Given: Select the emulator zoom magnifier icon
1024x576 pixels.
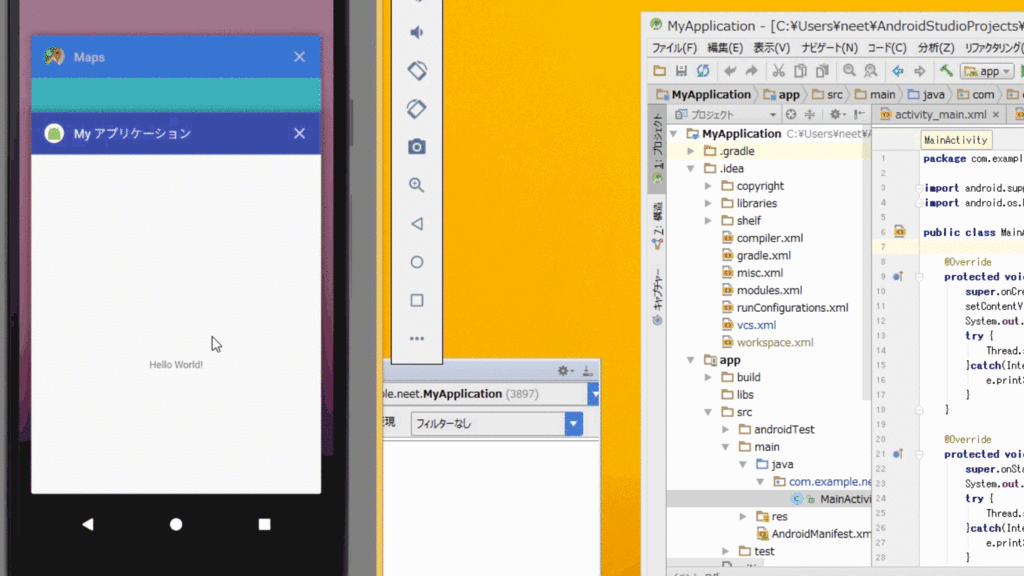Looking at the screenshot, I should click(x=417, y=185).
